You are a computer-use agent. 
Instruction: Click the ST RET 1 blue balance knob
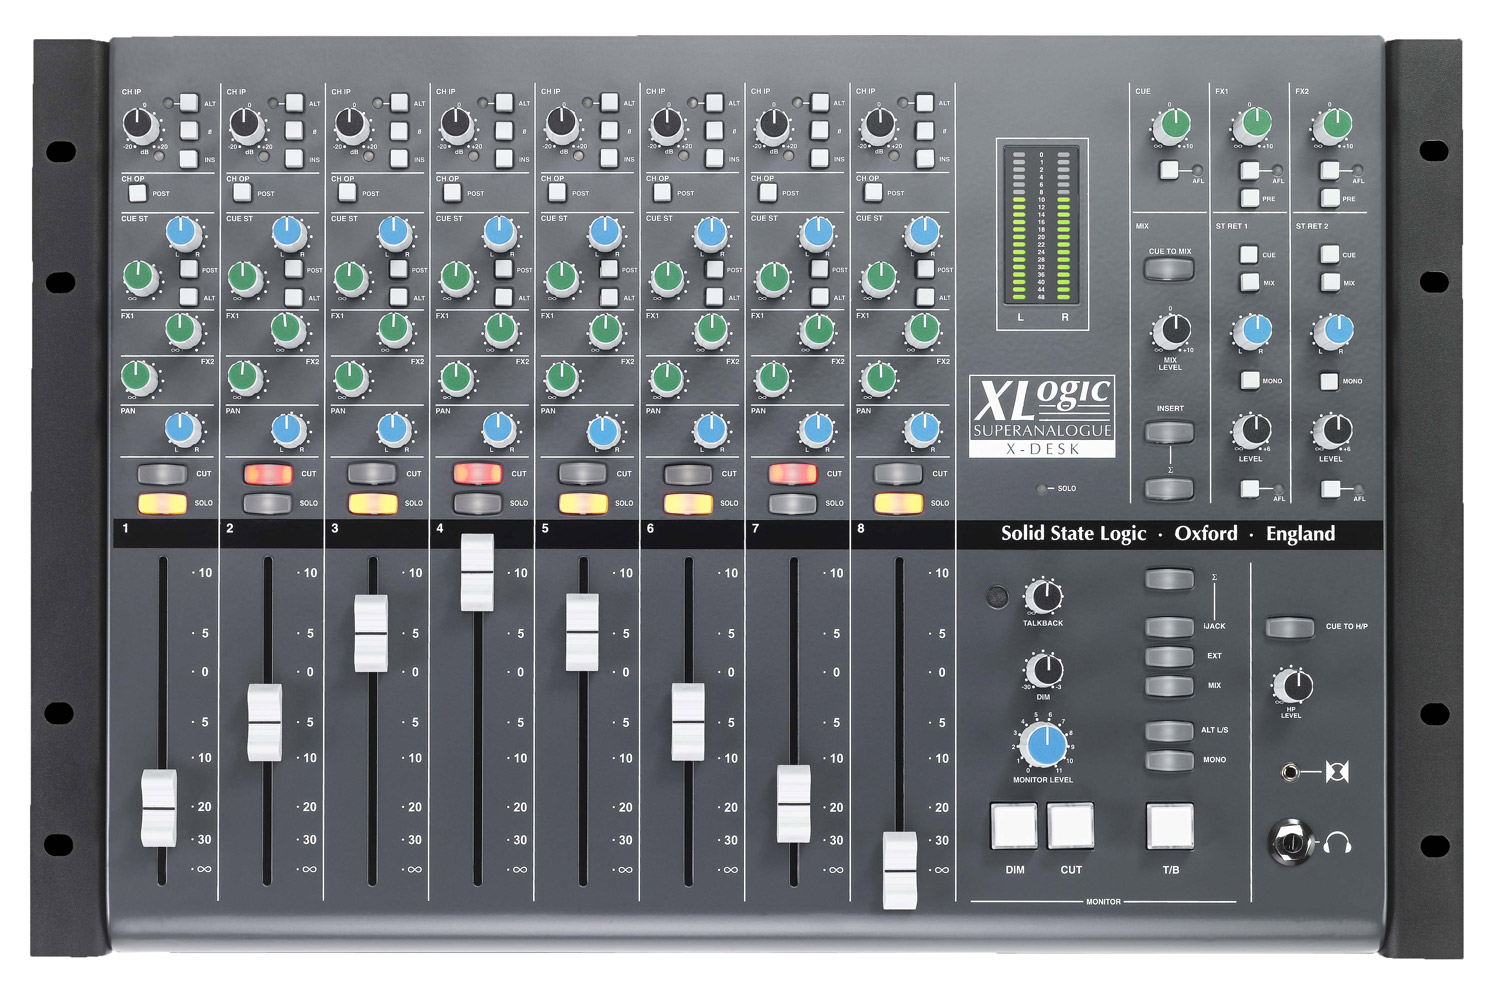tap(1252, 329)
